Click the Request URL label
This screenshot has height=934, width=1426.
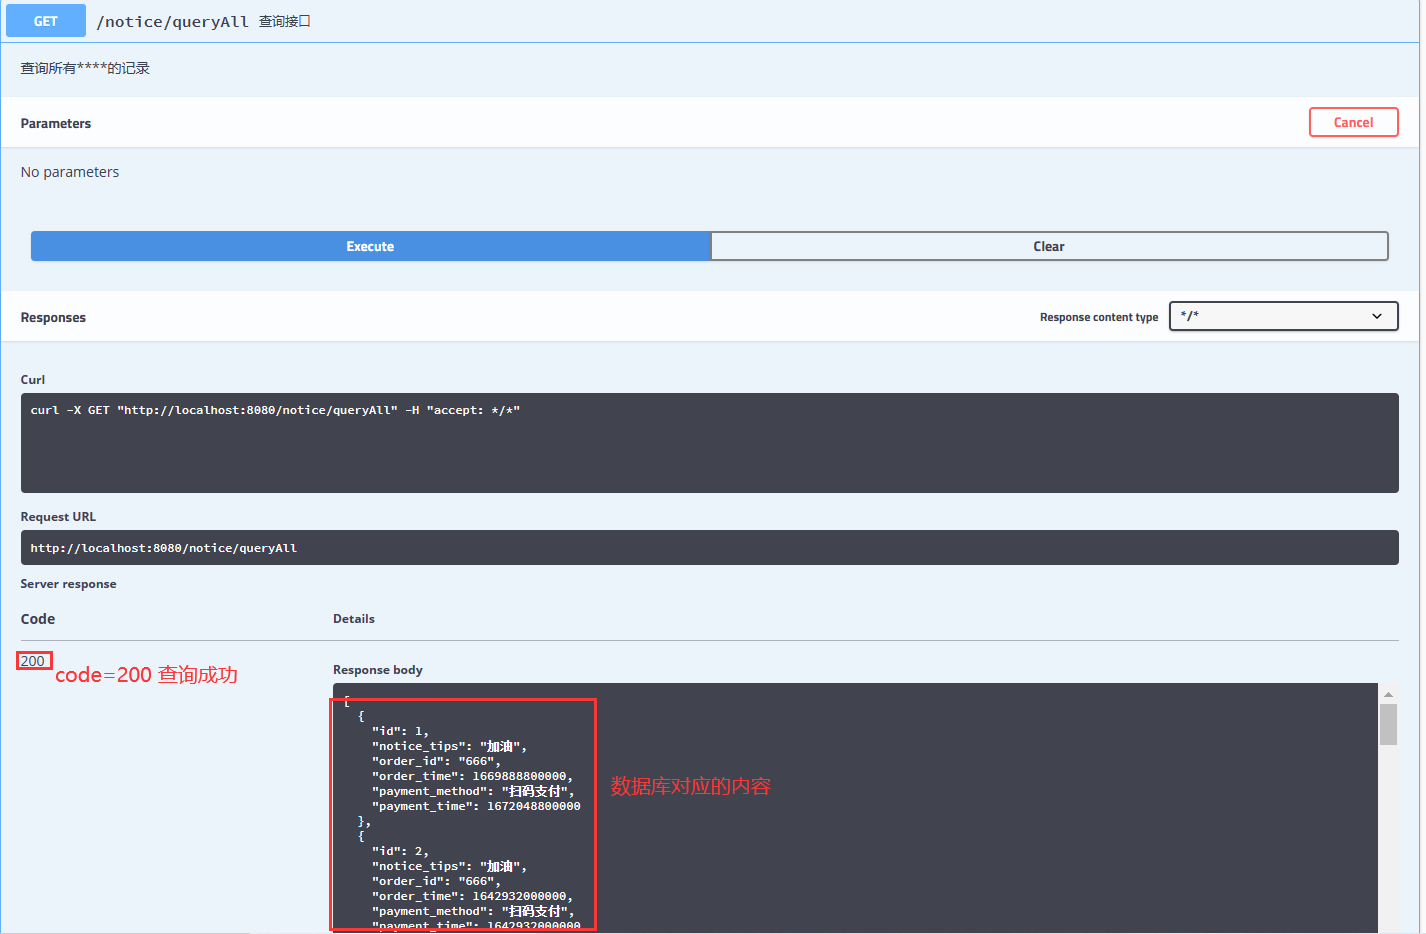click(x=58, y=517)
